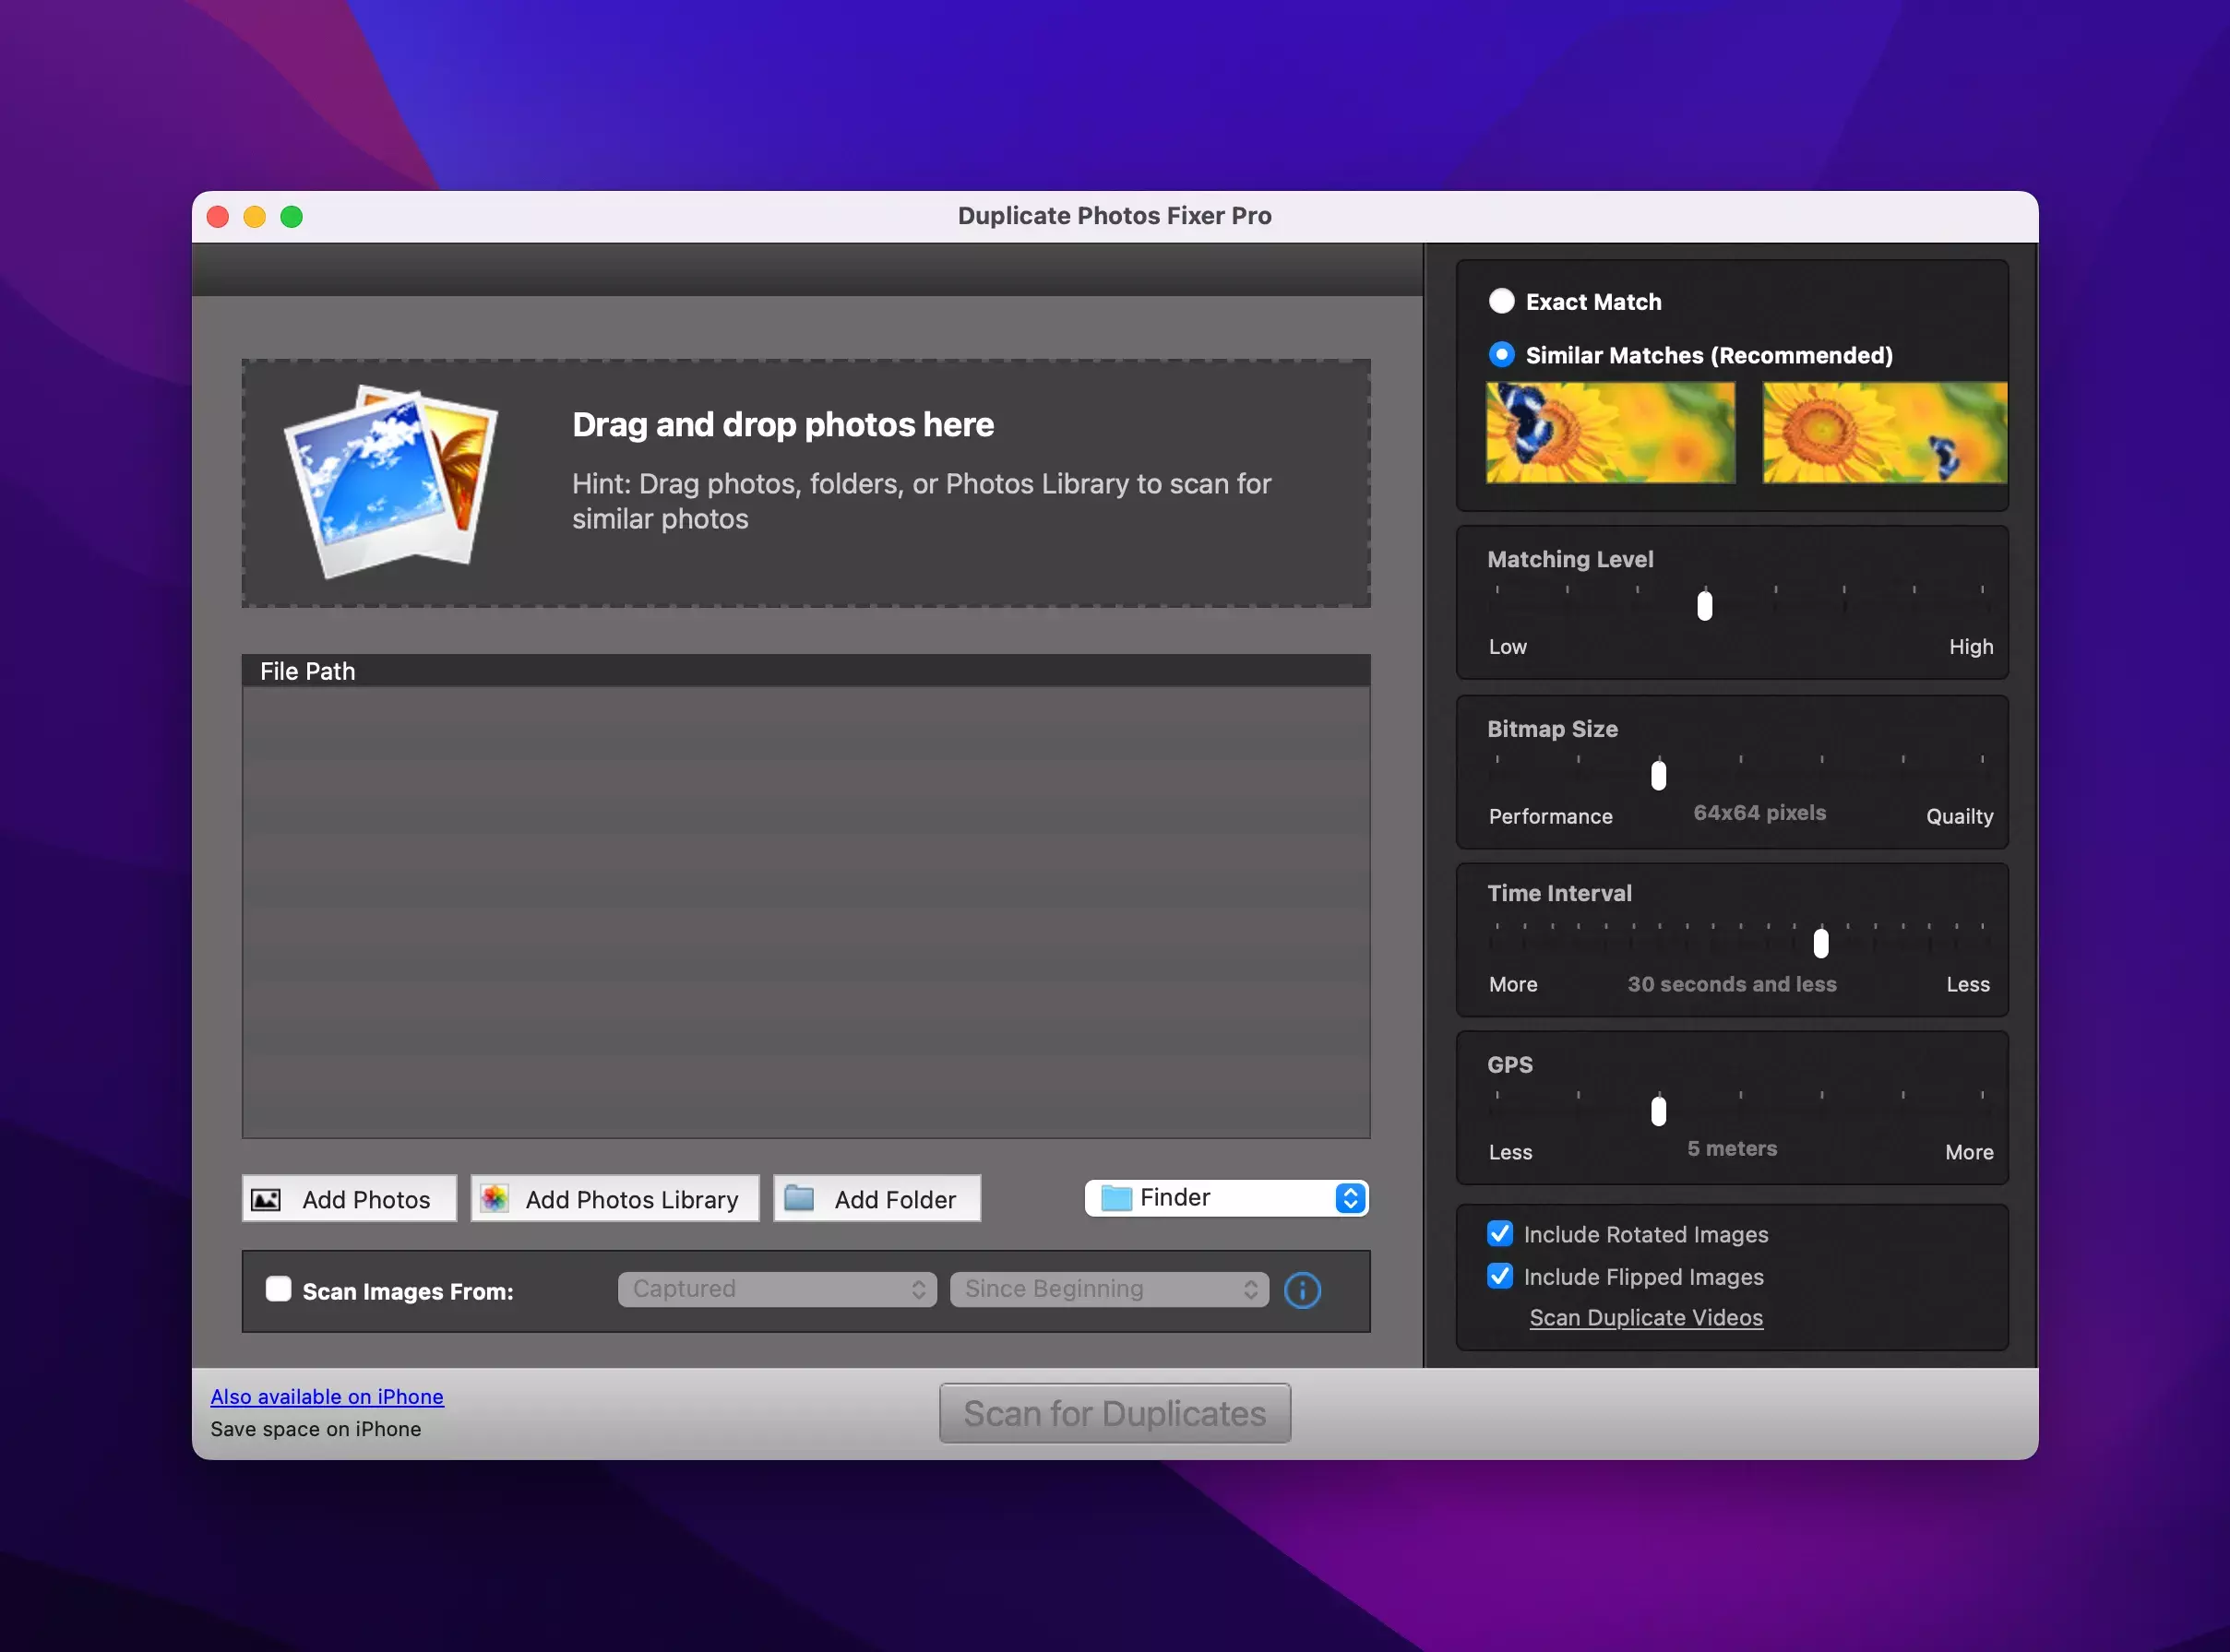
Task: Open the Scan Duplicate Videos link
Action: point(1646,1318)
